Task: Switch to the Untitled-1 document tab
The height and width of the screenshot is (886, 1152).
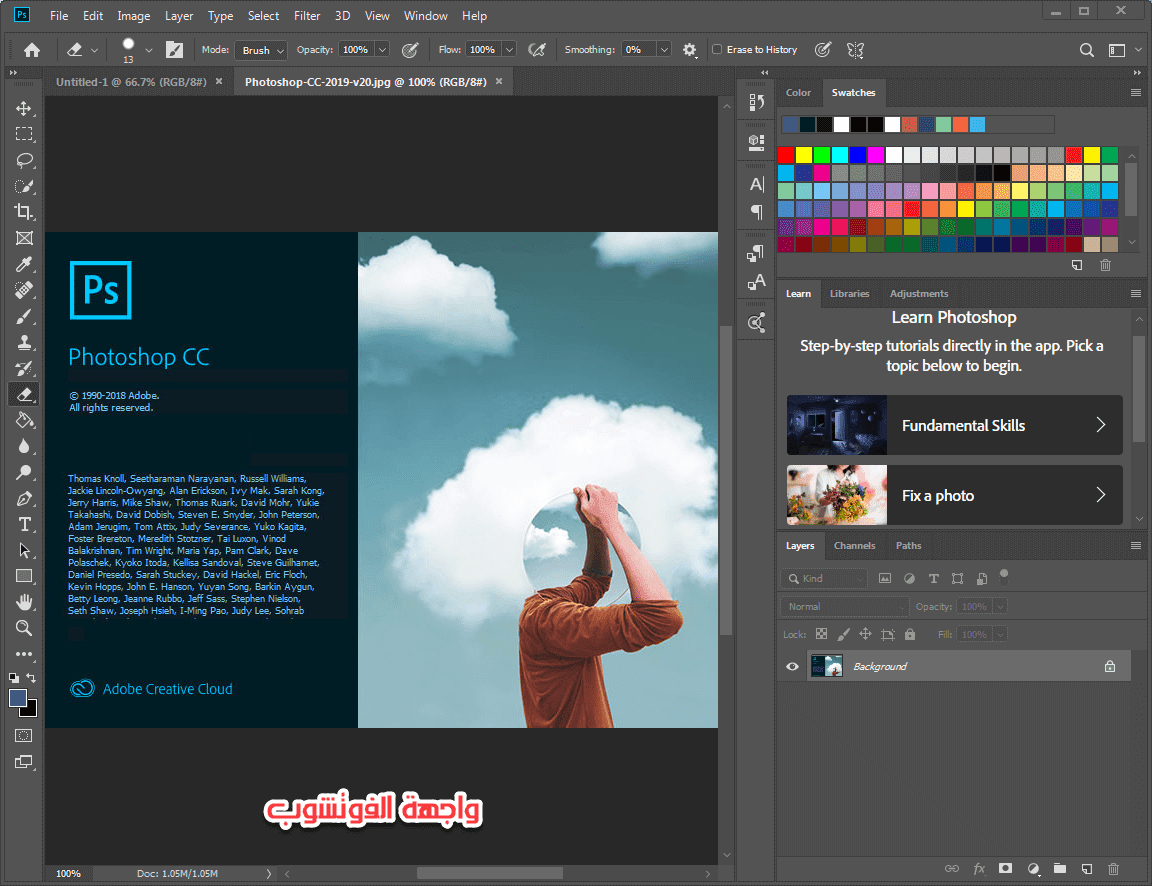Action: [131, 82]
